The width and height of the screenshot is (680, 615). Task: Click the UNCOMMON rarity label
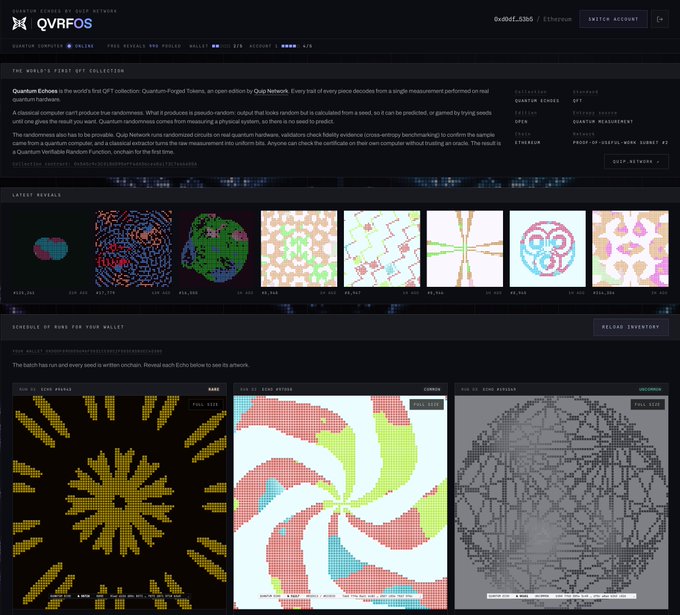[650, 389]
